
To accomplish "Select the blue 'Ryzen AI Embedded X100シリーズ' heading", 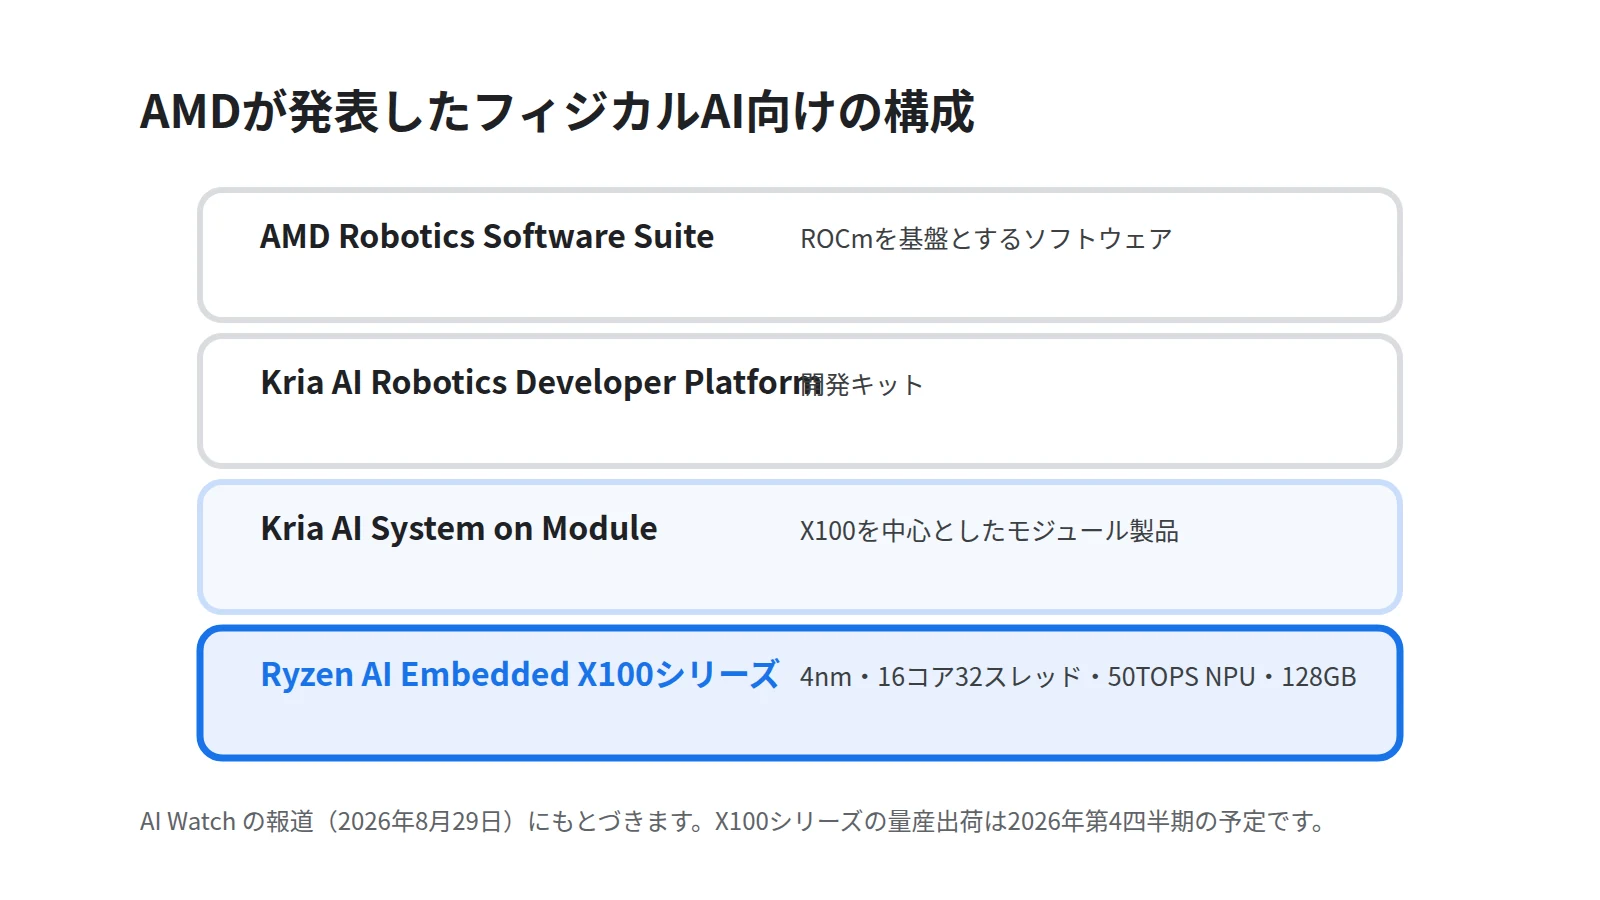I will tap(520, 675).
